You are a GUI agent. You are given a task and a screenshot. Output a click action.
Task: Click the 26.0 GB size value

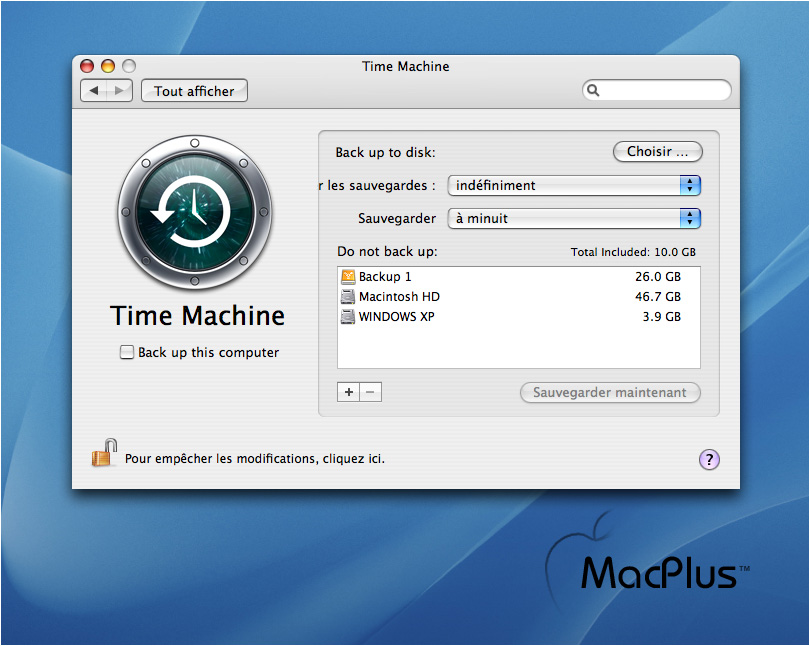pyautogui.click(x=658, y=277)
